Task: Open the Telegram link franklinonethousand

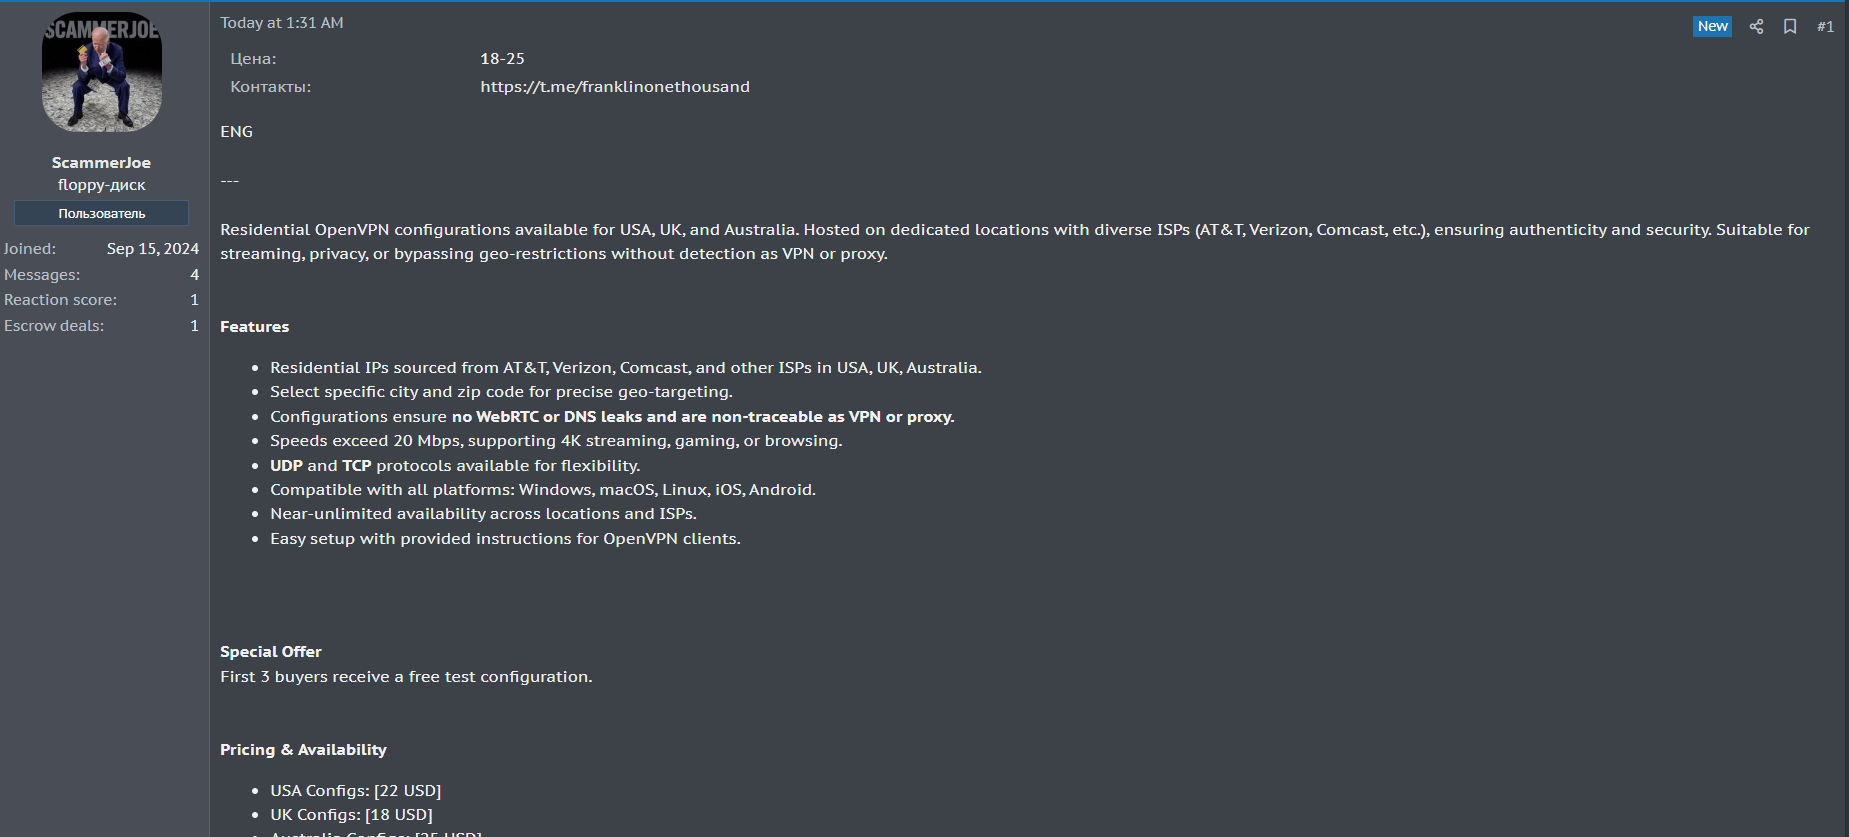Action: 615,87
